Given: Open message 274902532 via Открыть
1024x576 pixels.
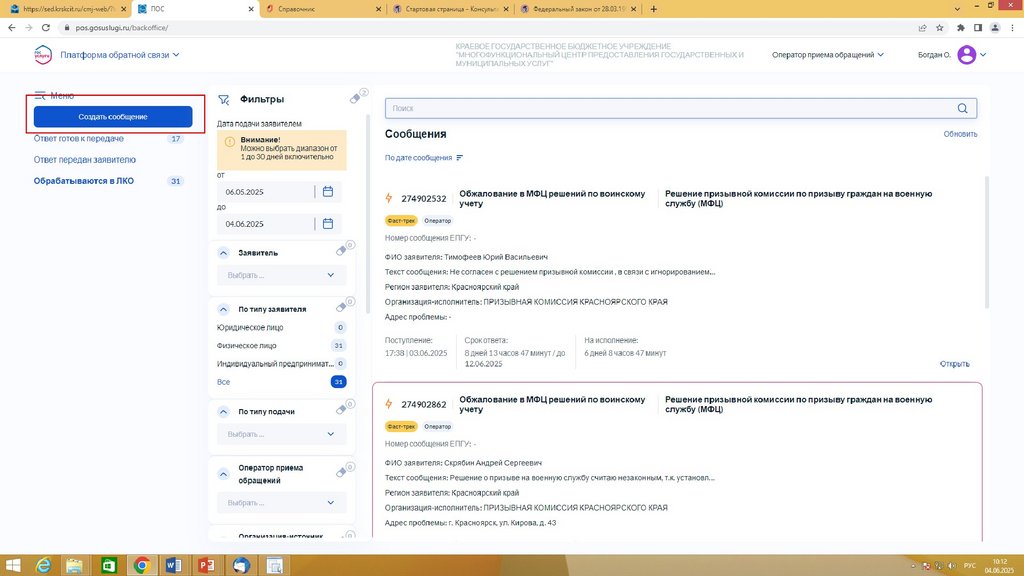Looking at the screenshot, I should 954,364.
